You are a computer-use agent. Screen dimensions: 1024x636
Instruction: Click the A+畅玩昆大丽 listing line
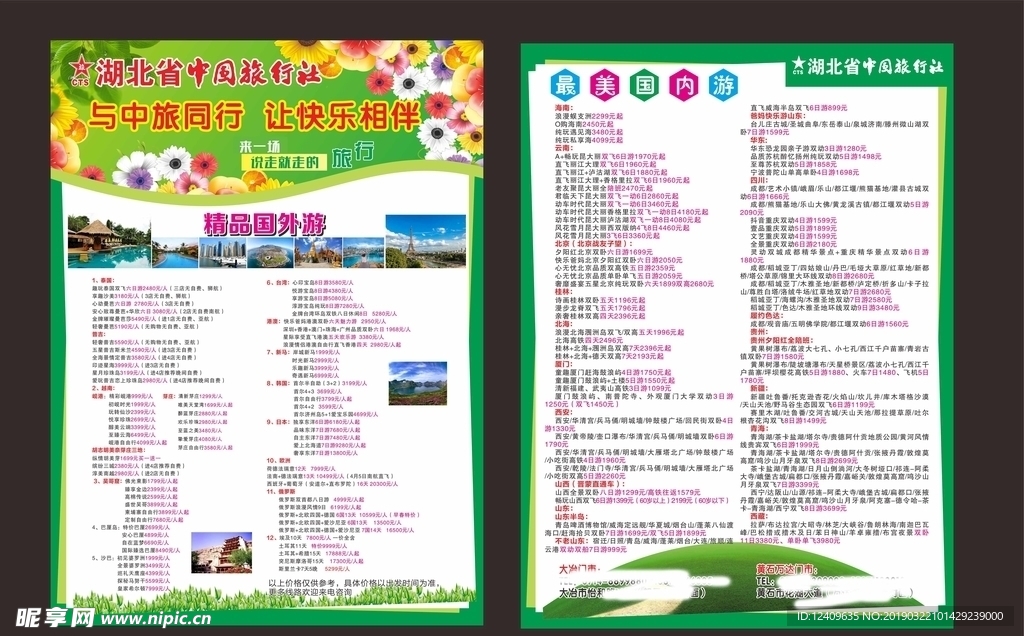pyautogui.click(x=610, y=157)
